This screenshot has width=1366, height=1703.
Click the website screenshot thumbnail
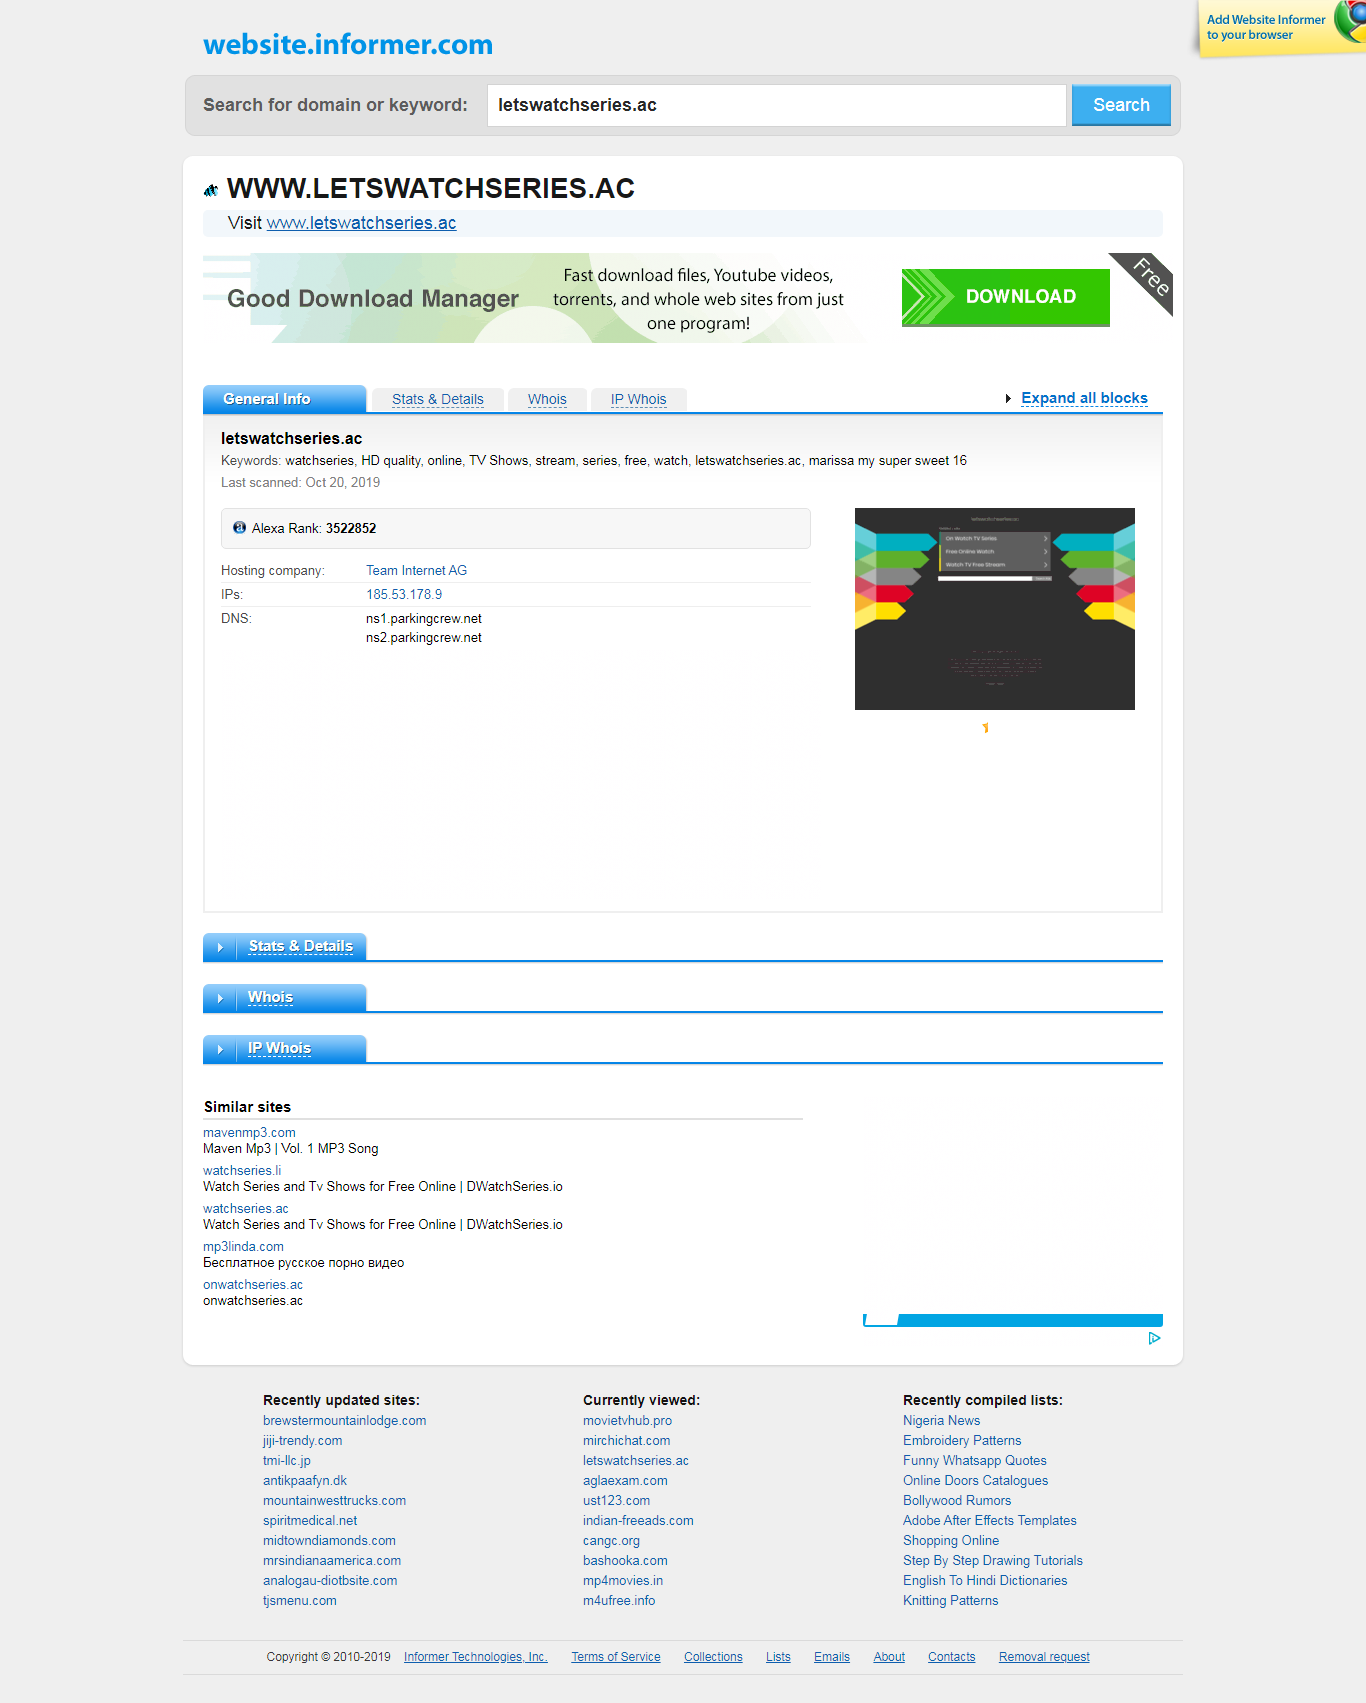pyautogui.click(x=994, y=609)
